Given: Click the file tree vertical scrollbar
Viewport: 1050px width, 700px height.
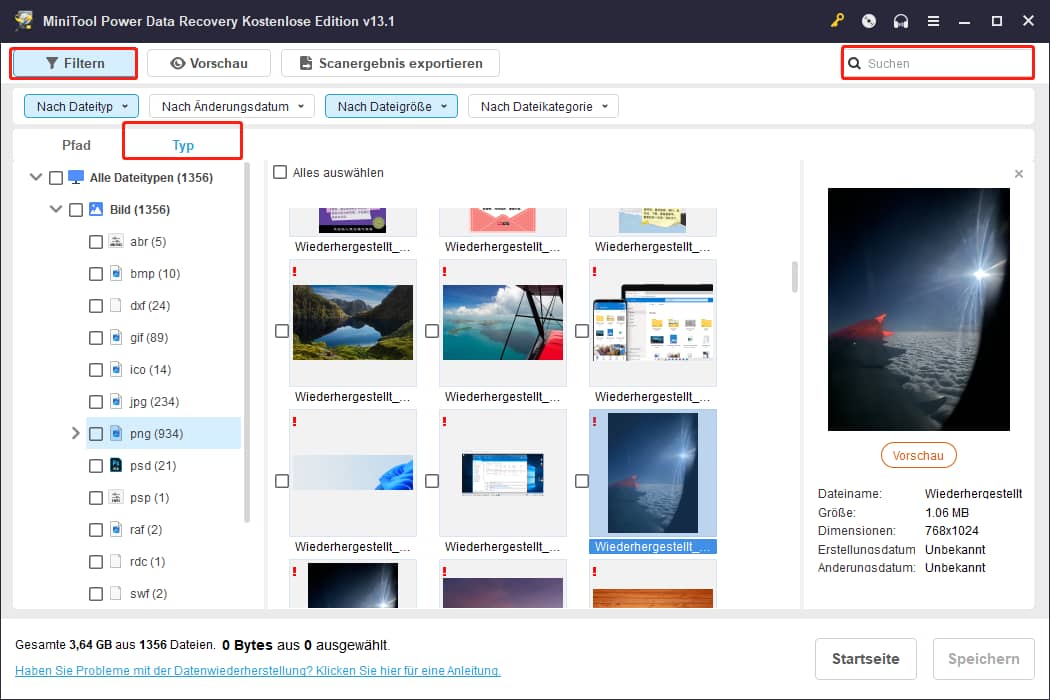Looking at the screenshot, I should (x=246, y=342).
